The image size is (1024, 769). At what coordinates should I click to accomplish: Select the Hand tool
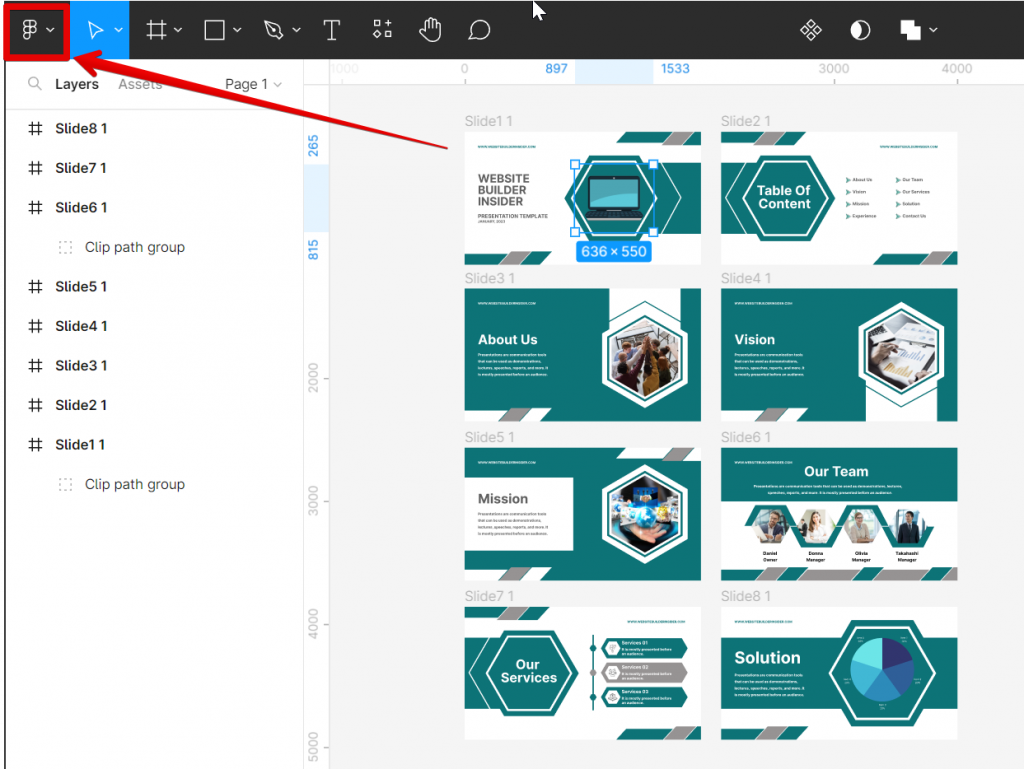(x=430, y=29)
